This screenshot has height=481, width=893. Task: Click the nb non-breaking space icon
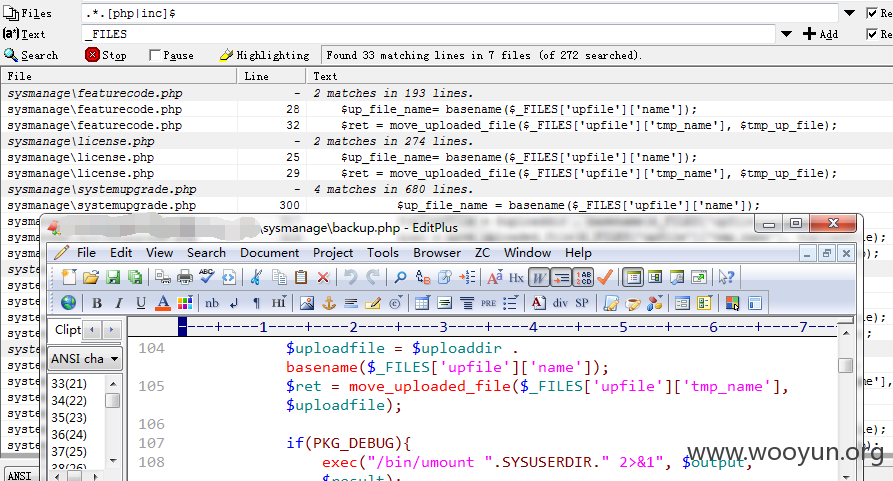(212, 303)
